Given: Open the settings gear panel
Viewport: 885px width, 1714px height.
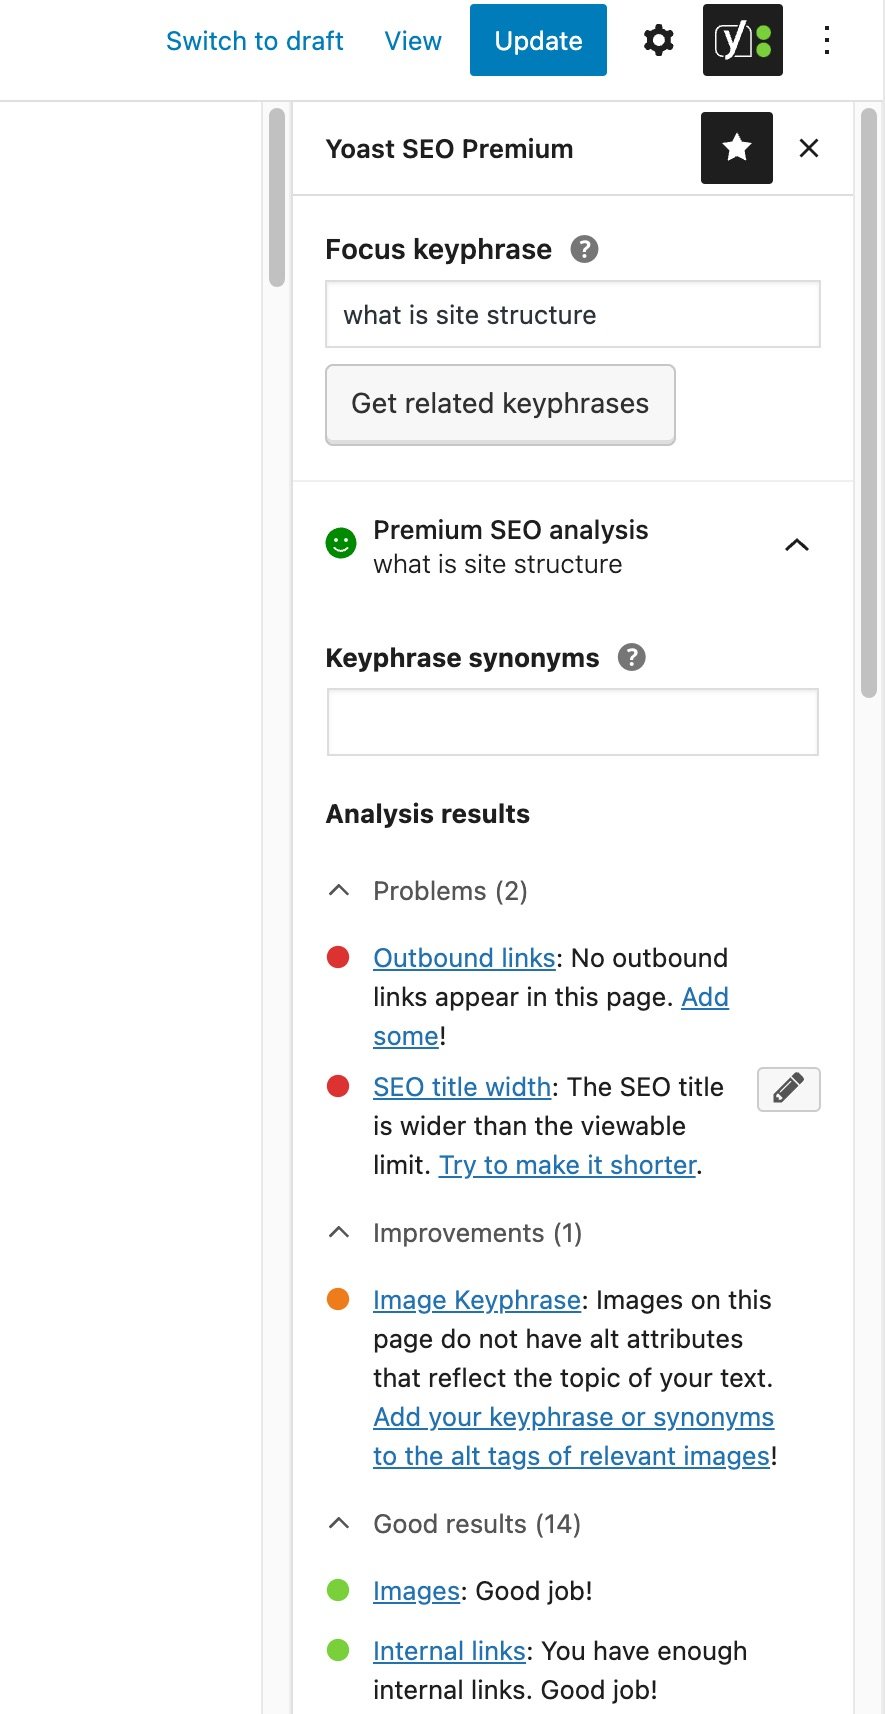Looking at the screenshot, I should click(658, 41).
